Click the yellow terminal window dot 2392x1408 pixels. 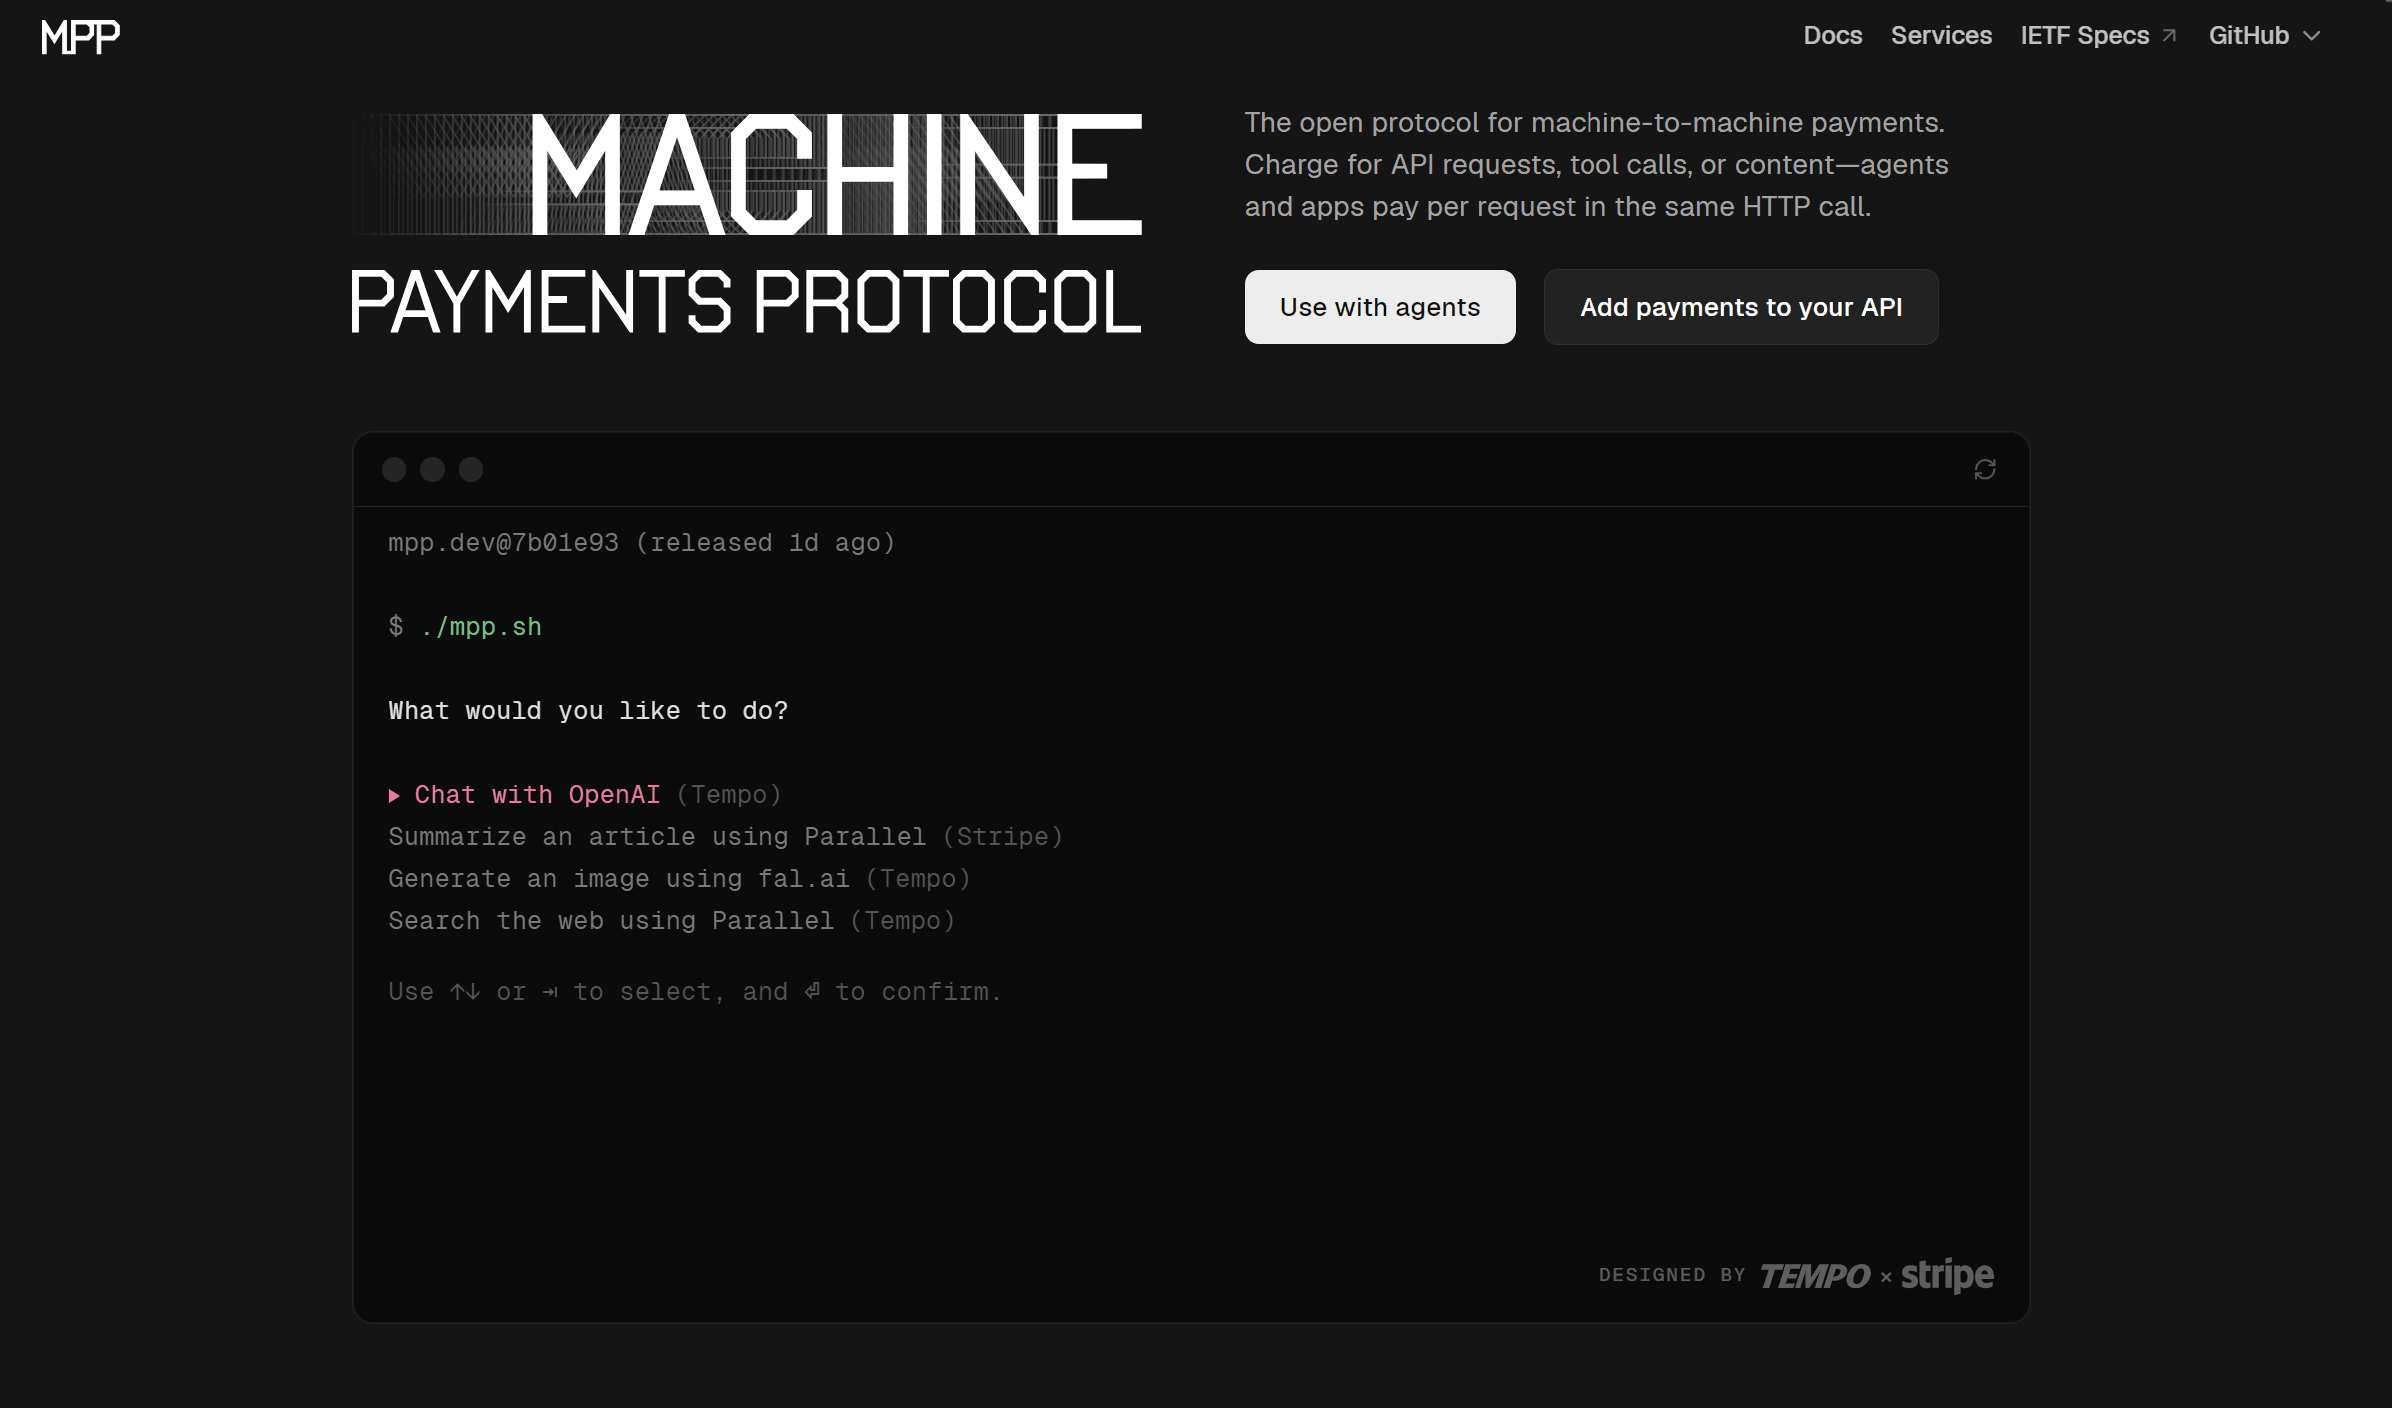pyautogui.click(x=433, y=469)
